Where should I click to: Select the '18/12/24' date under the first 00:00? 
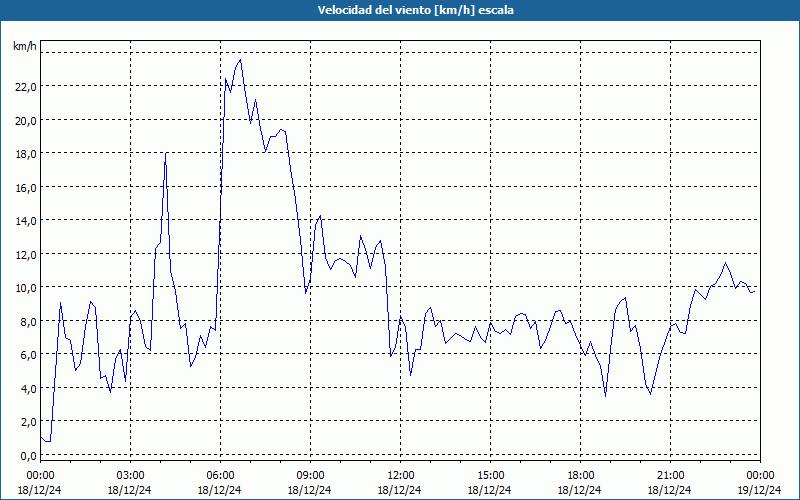coord(40,490)
